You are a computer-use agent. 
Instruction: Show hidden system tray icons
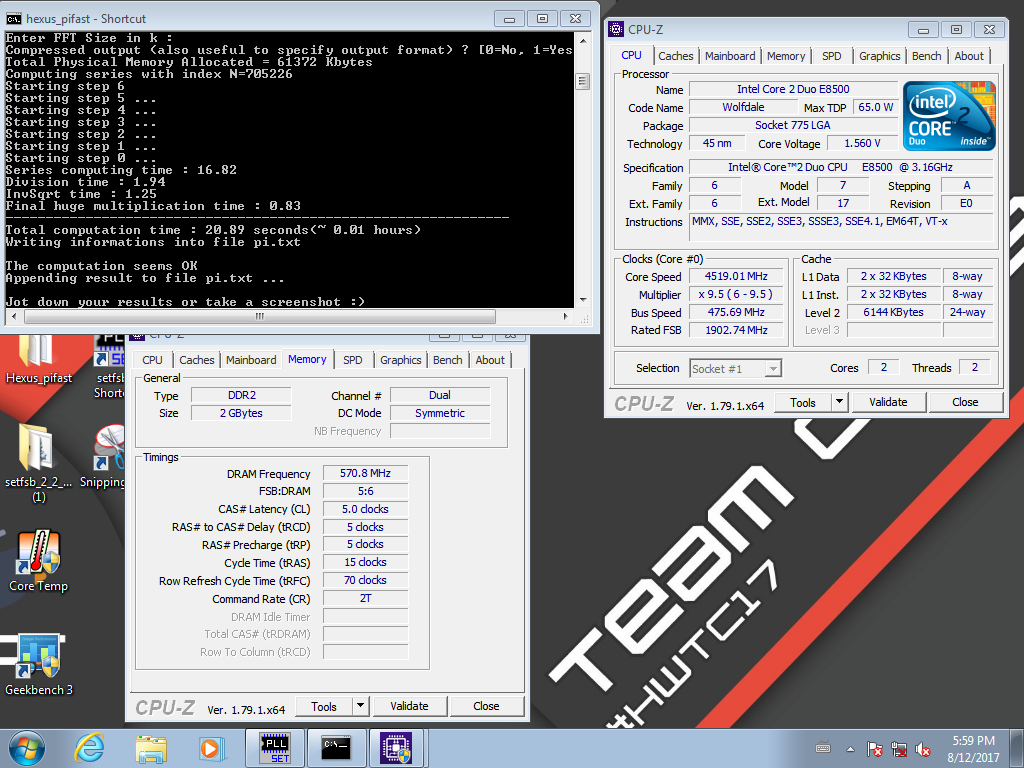click(850, 749)
